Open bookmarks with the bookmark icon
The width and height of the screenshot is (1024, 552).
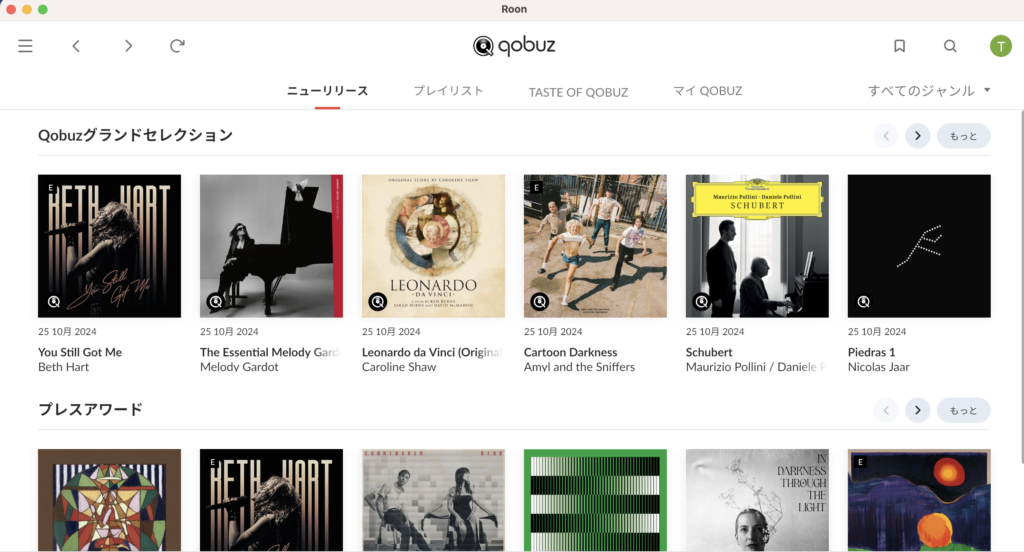pyautogui.click(x=899, y=46)
